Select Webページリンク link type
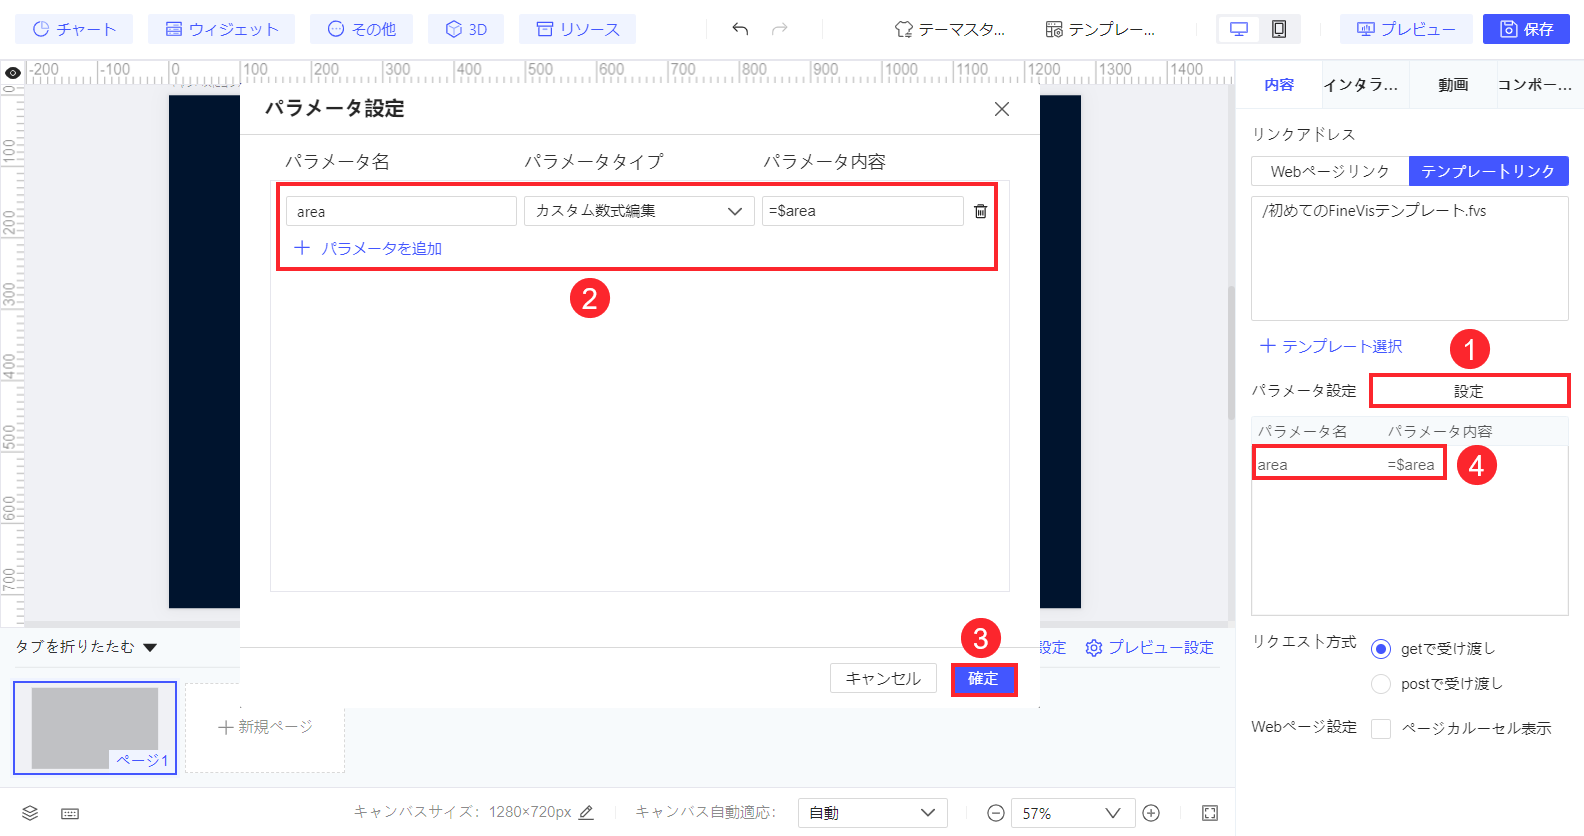 pyautogui.click(x=1330, y=171)
